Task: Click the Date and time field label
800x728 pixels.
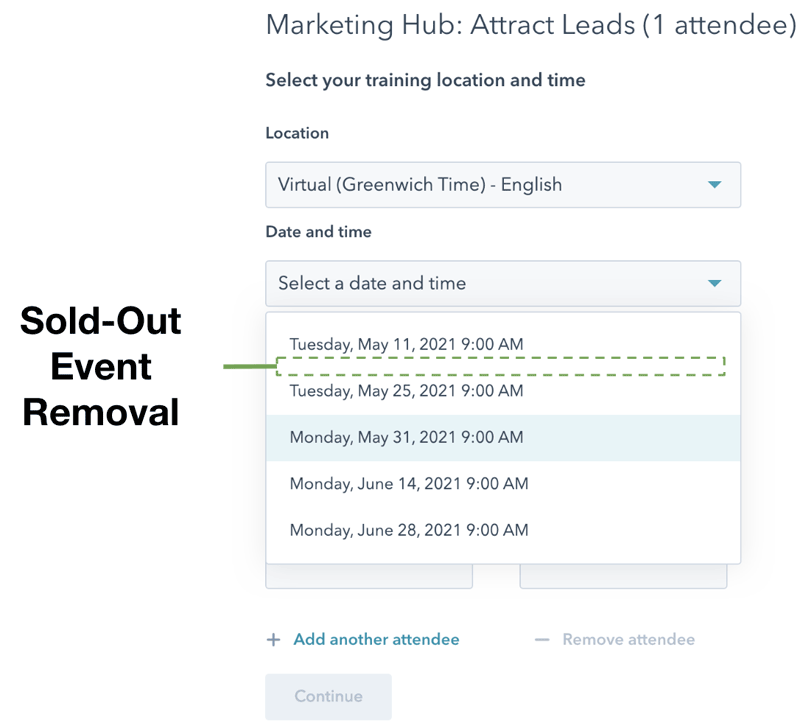Action: coord(318,232)
